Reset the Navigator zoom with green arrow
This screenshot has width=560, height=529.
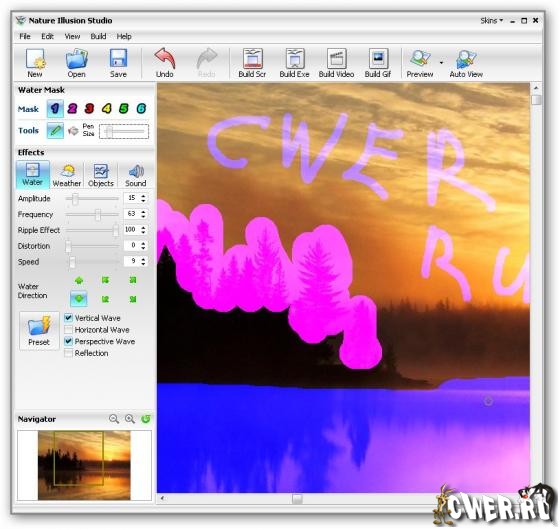coord(146,419)
